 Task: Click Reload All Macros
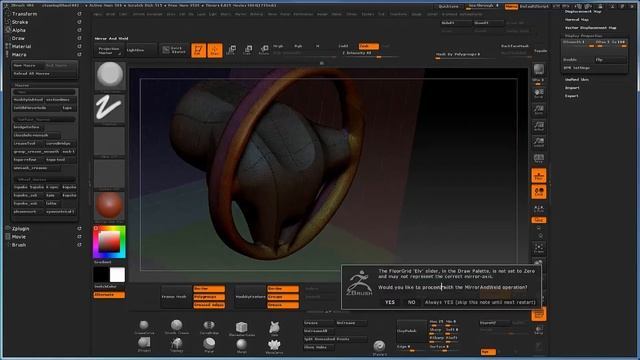44,73
